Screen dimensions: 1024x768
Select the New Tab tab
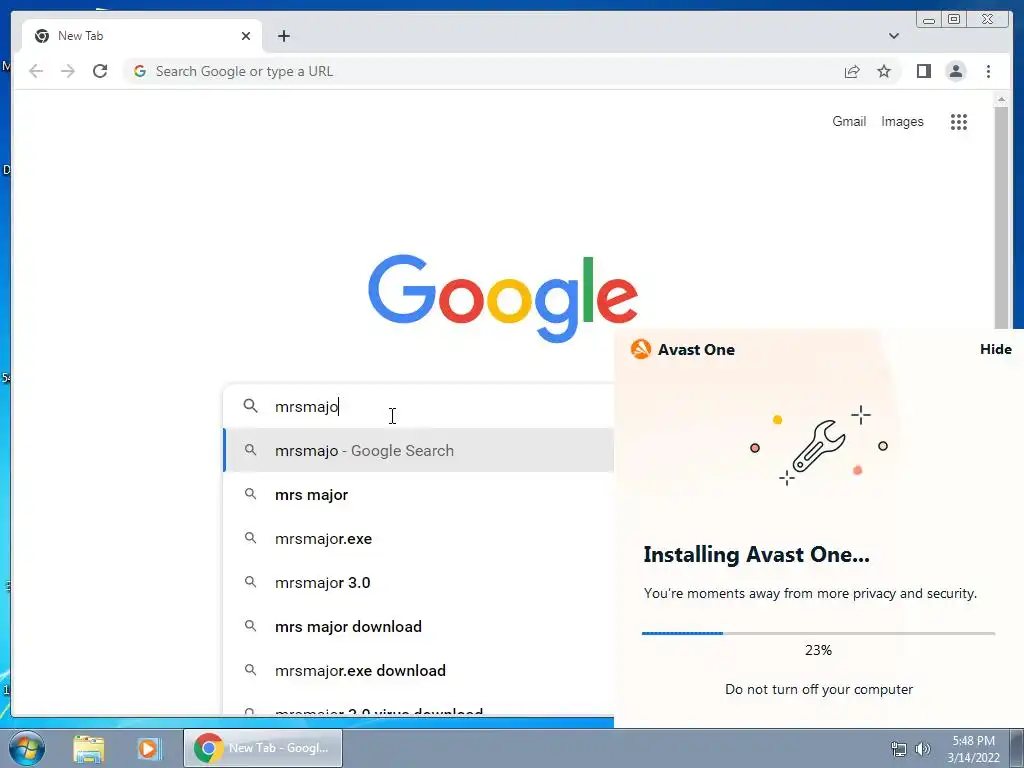142,36
